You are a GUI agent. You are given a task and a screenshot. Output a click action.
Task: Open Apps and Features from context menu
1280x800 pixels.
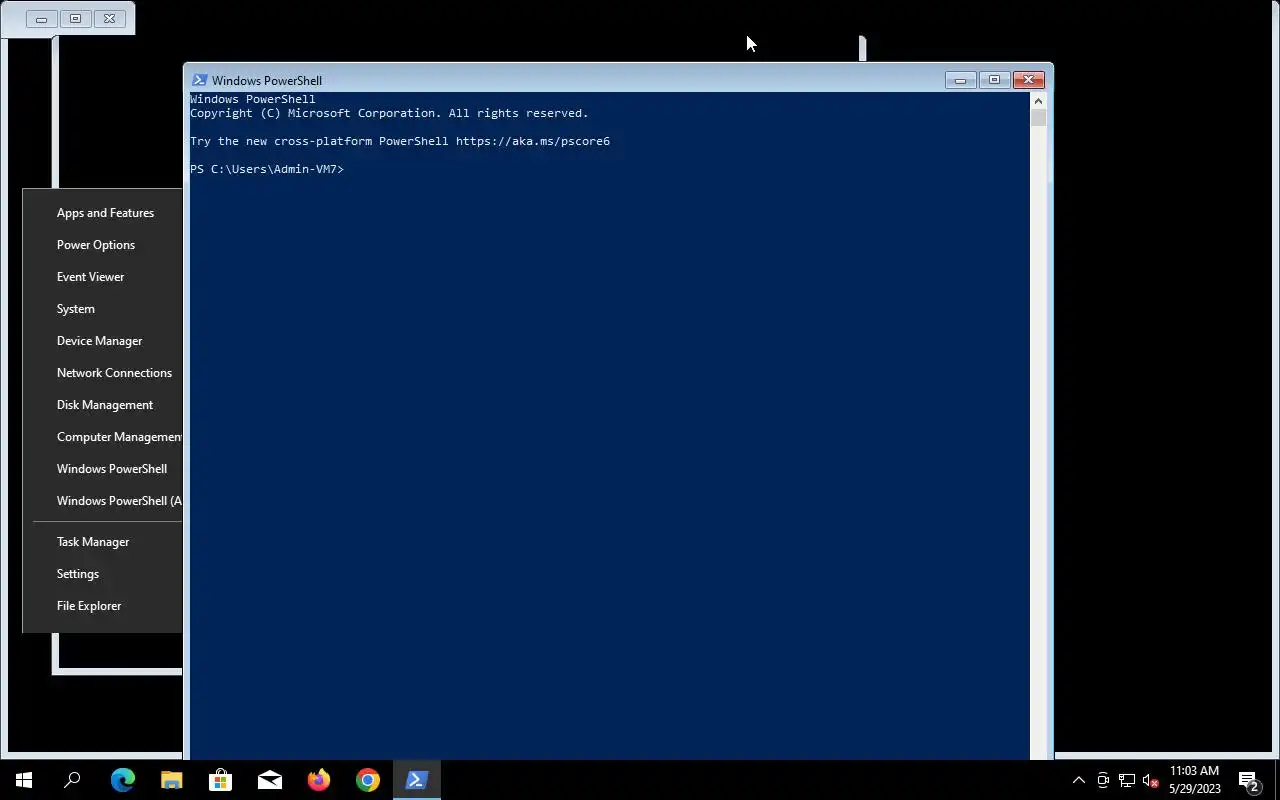click(104, 213)
